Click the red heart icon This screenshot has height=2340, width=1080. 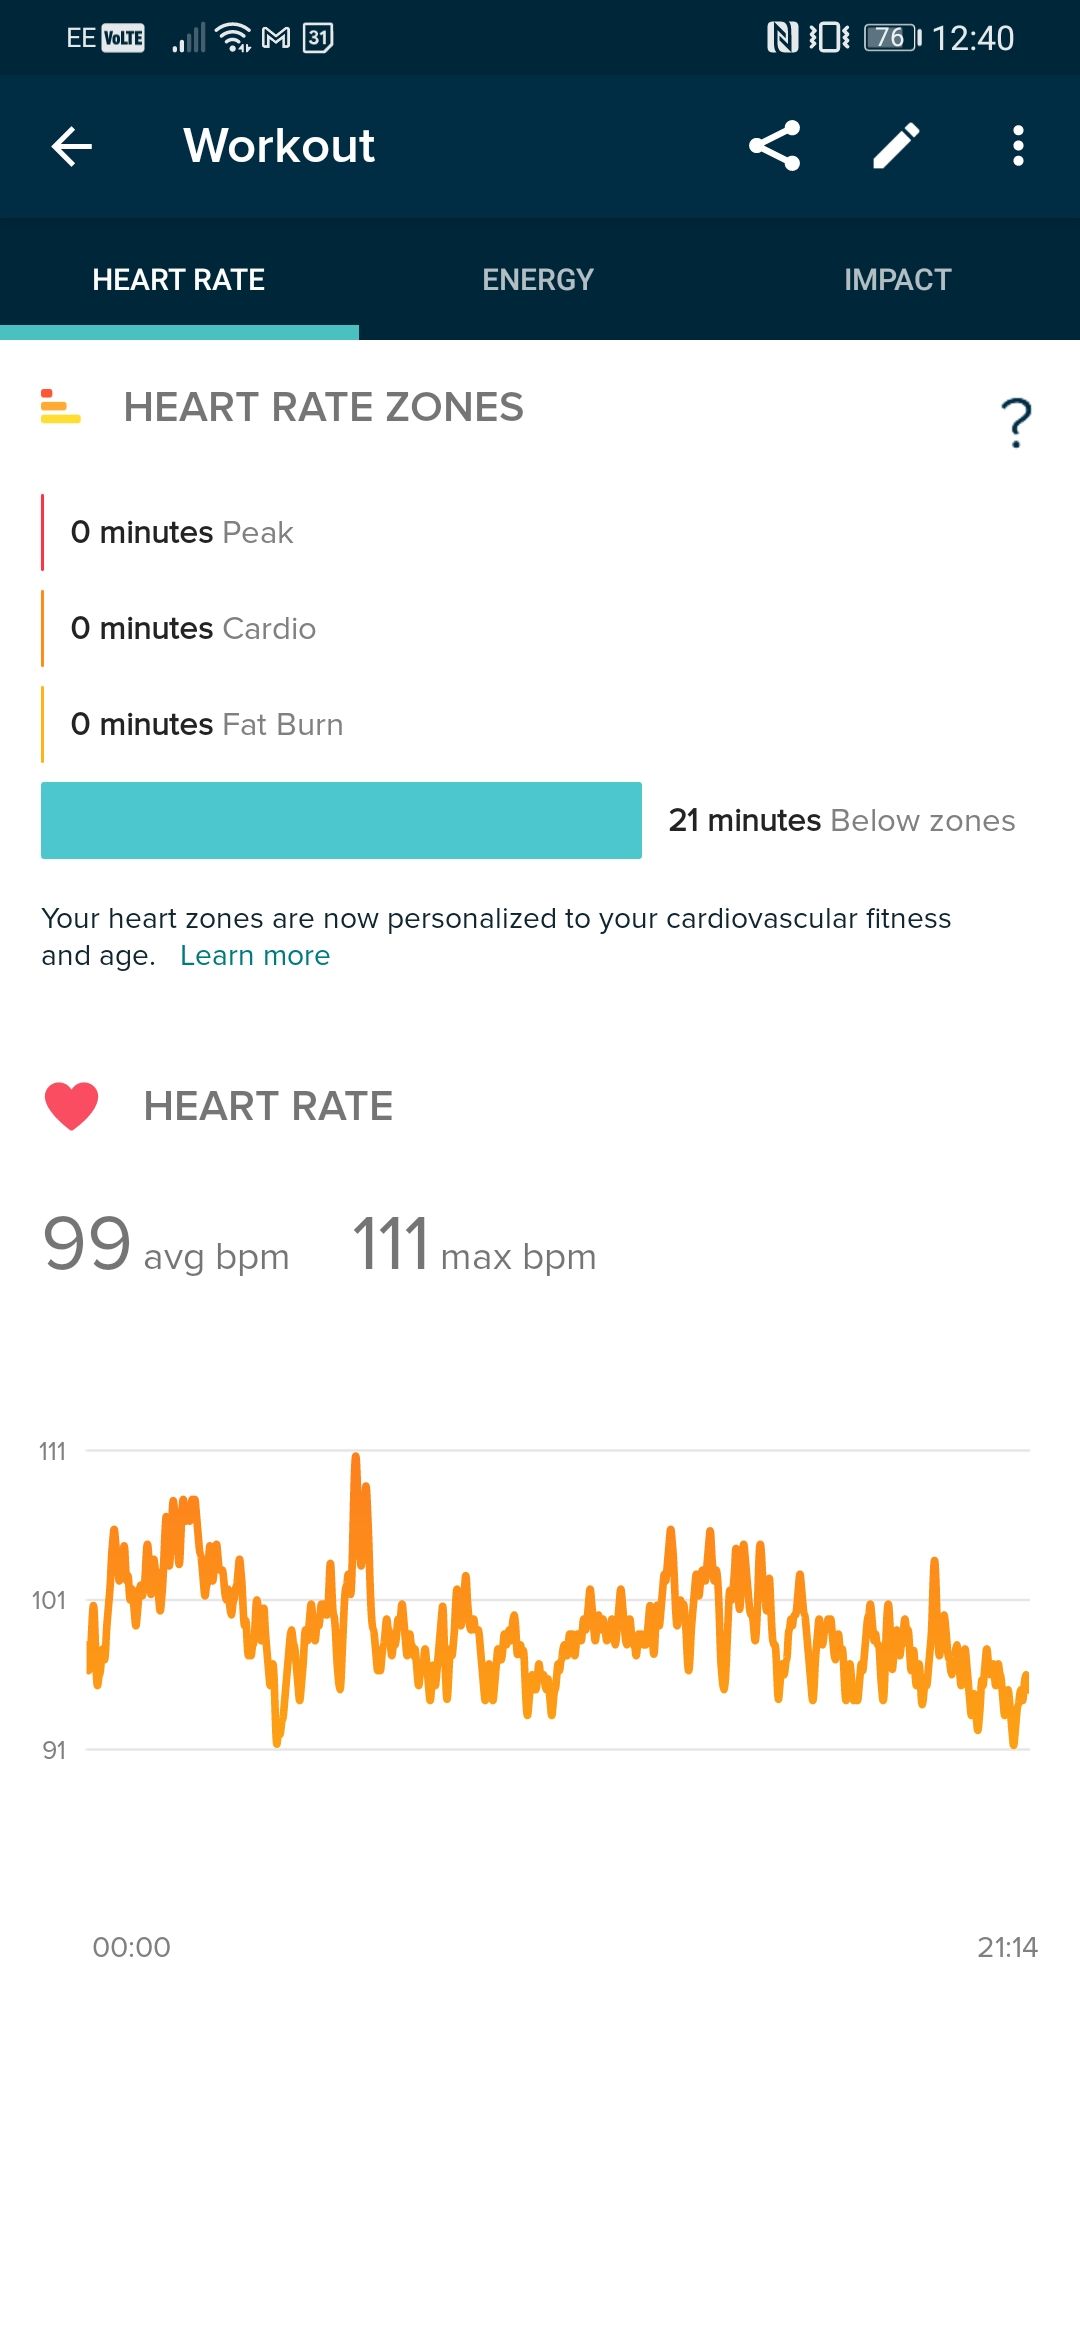coord(72,1105)
